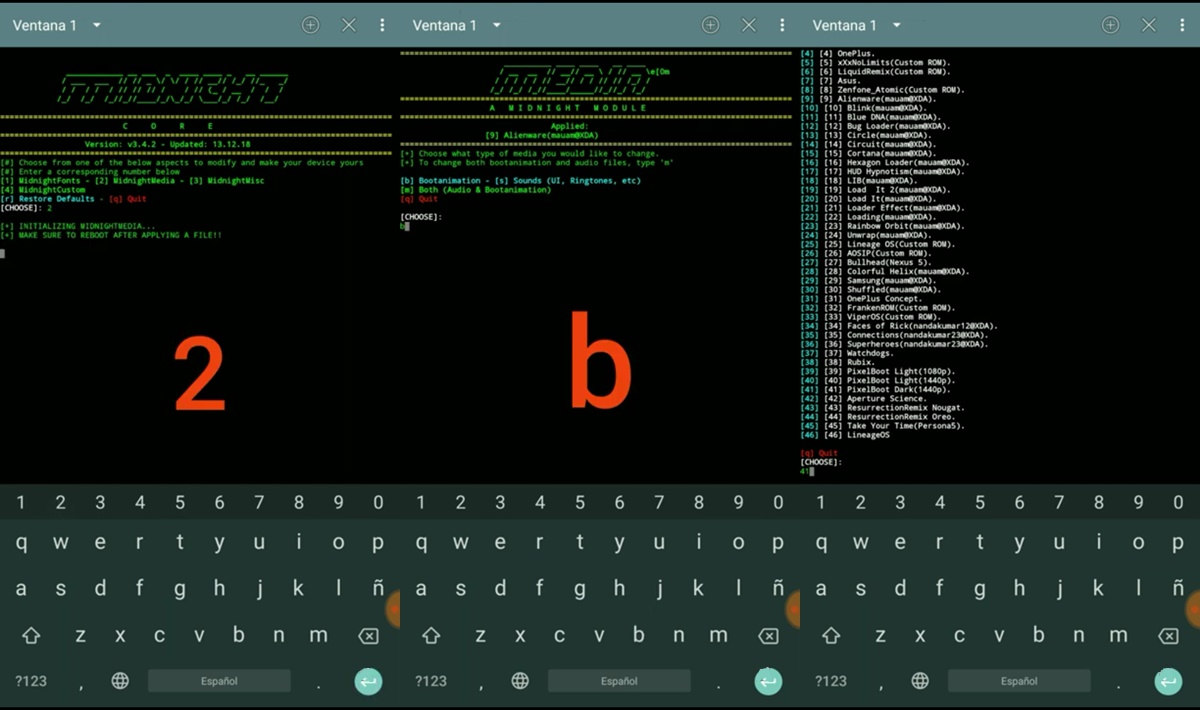The image size is (1200, 710).
Task: Click the '[b] Bootanimation' option in MidnightMedia
Action: (x=443, y=181)
